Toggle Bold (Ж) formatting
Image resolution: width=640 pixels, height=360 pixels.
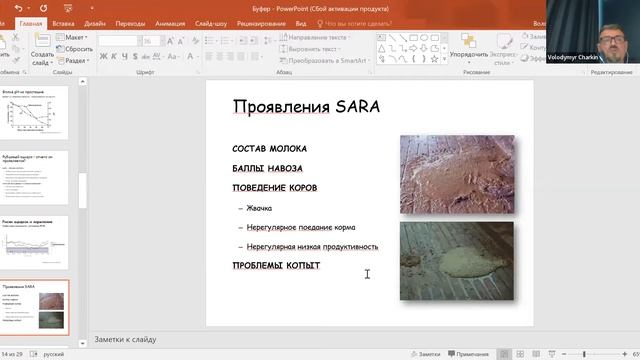[103, 56]
